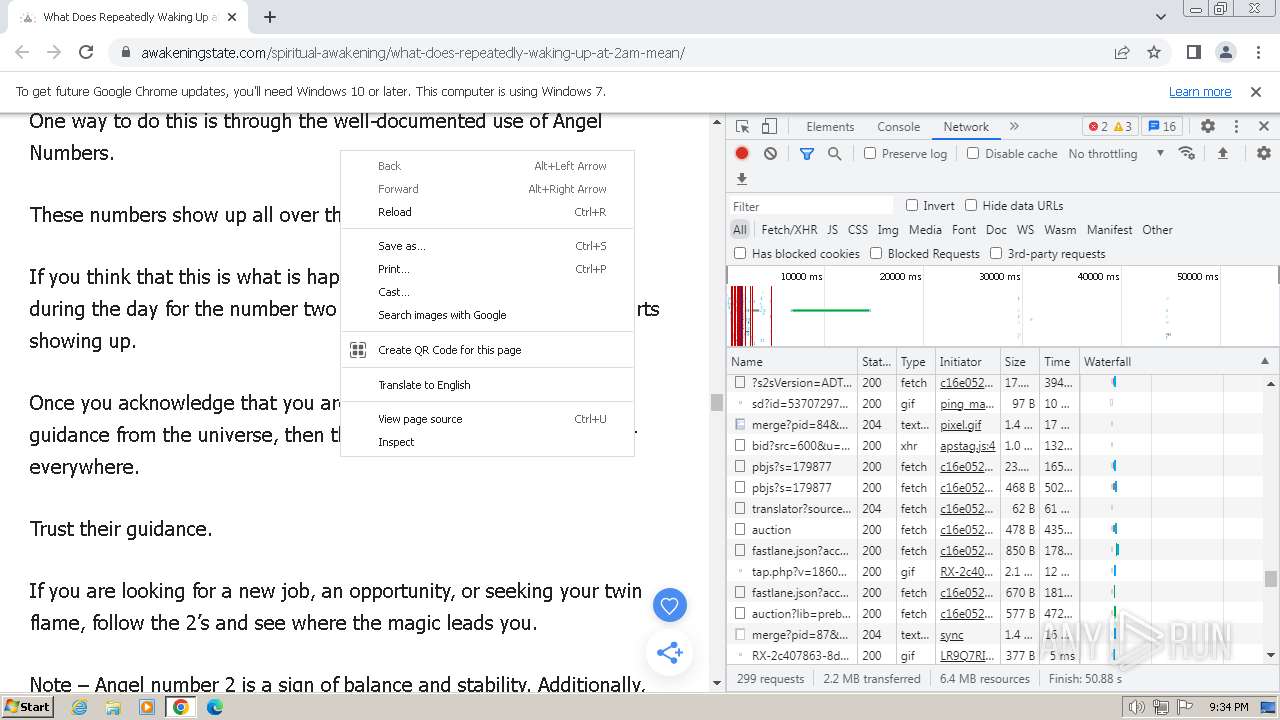Click the blue heart favorite button
This screenshot has width=1280, height=720.
pyautogui.click(x=670, y=605)
